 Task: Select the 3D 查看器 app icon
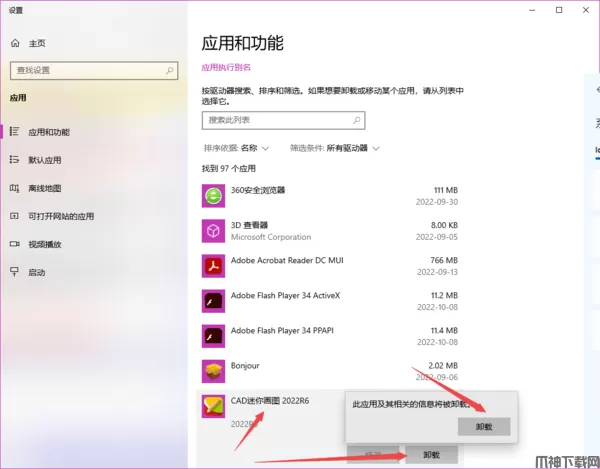[213, 231]
